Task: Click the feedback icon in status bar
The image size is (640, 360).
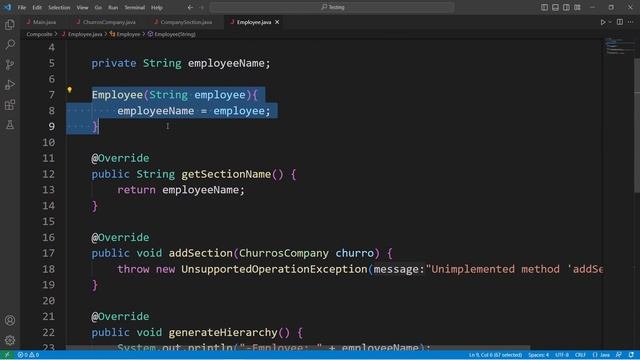Action: [619, 355]
